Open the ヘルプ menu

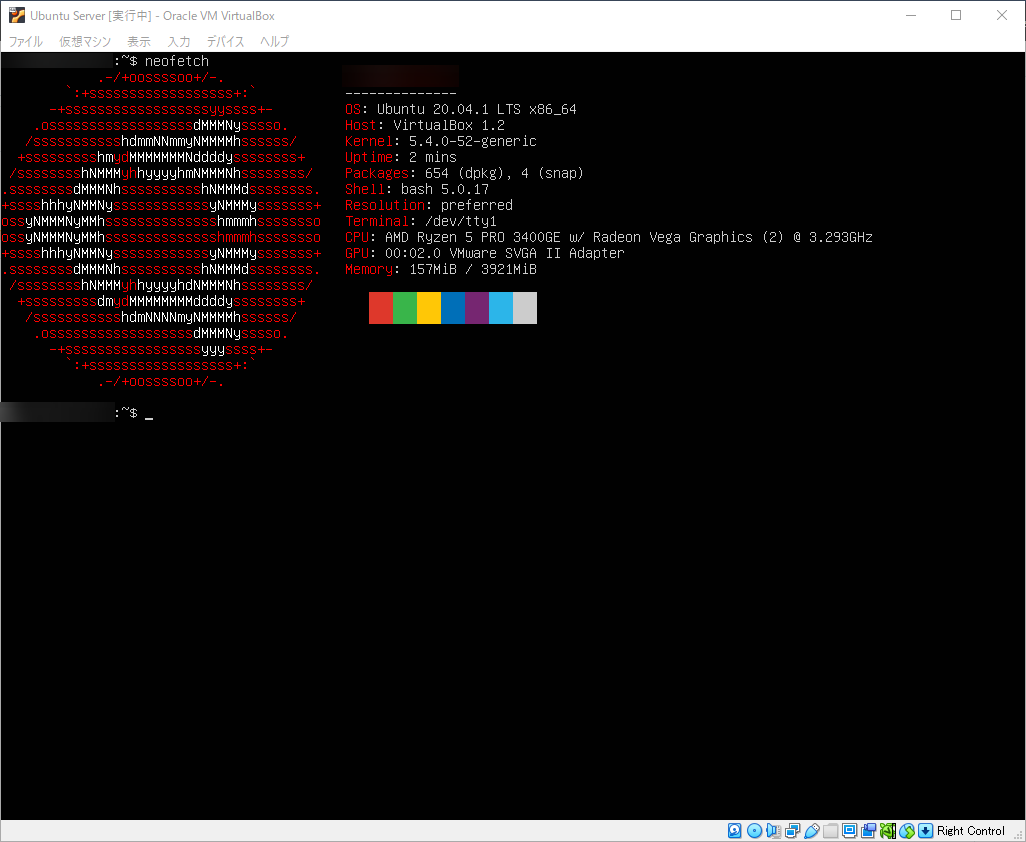(274, 41)
